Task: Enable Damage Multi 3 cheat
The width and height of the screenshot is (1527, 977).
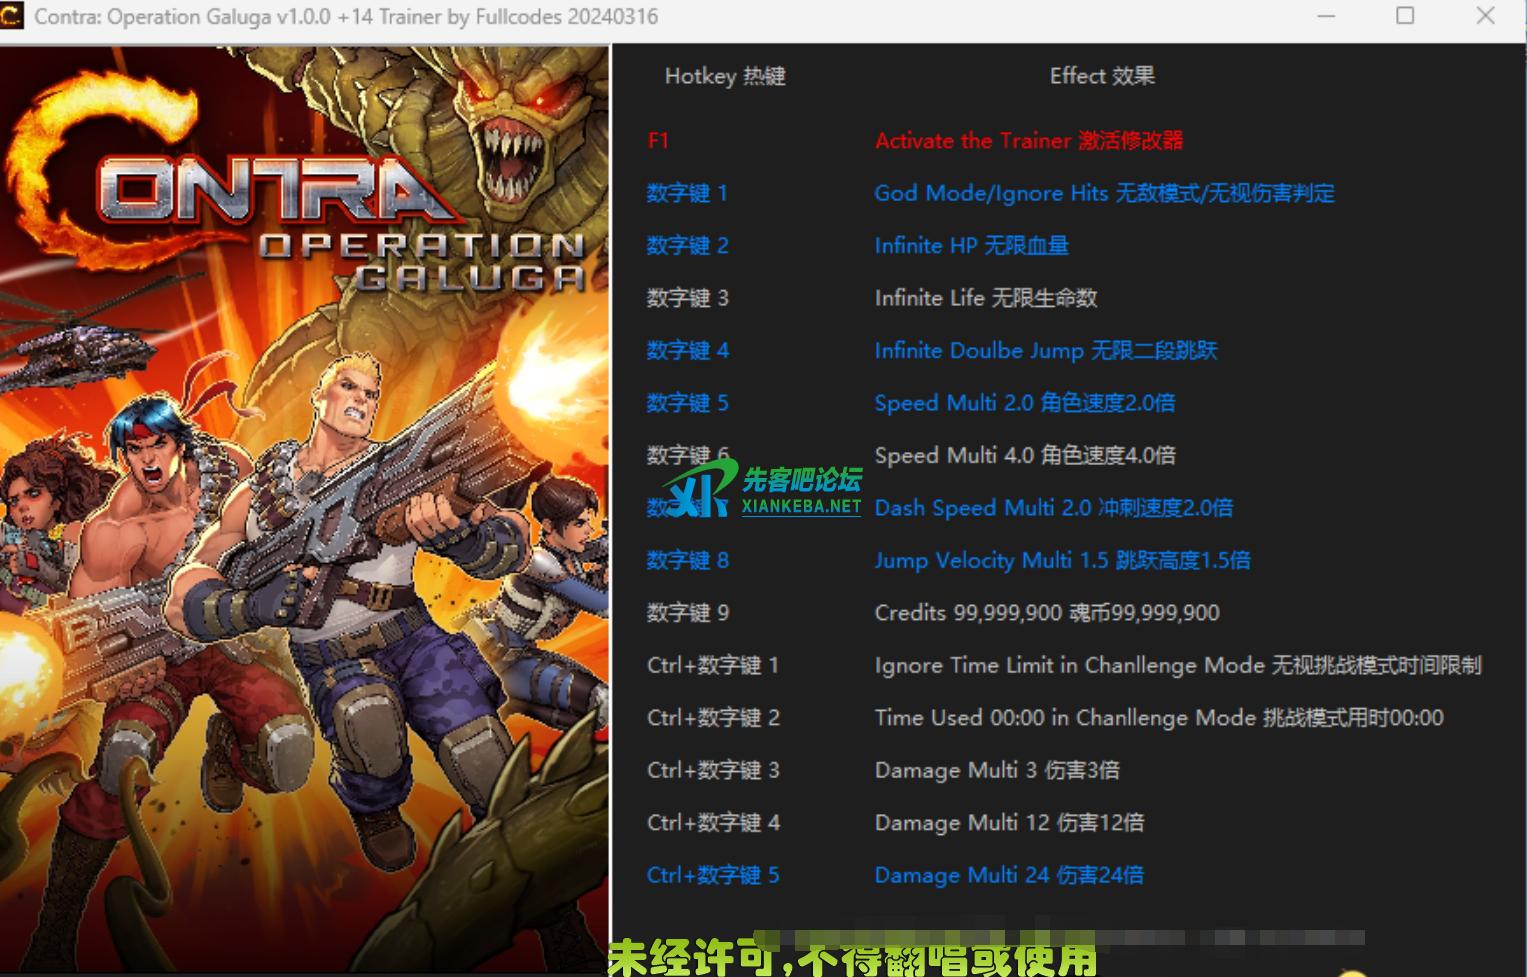Action: (996, 771)
